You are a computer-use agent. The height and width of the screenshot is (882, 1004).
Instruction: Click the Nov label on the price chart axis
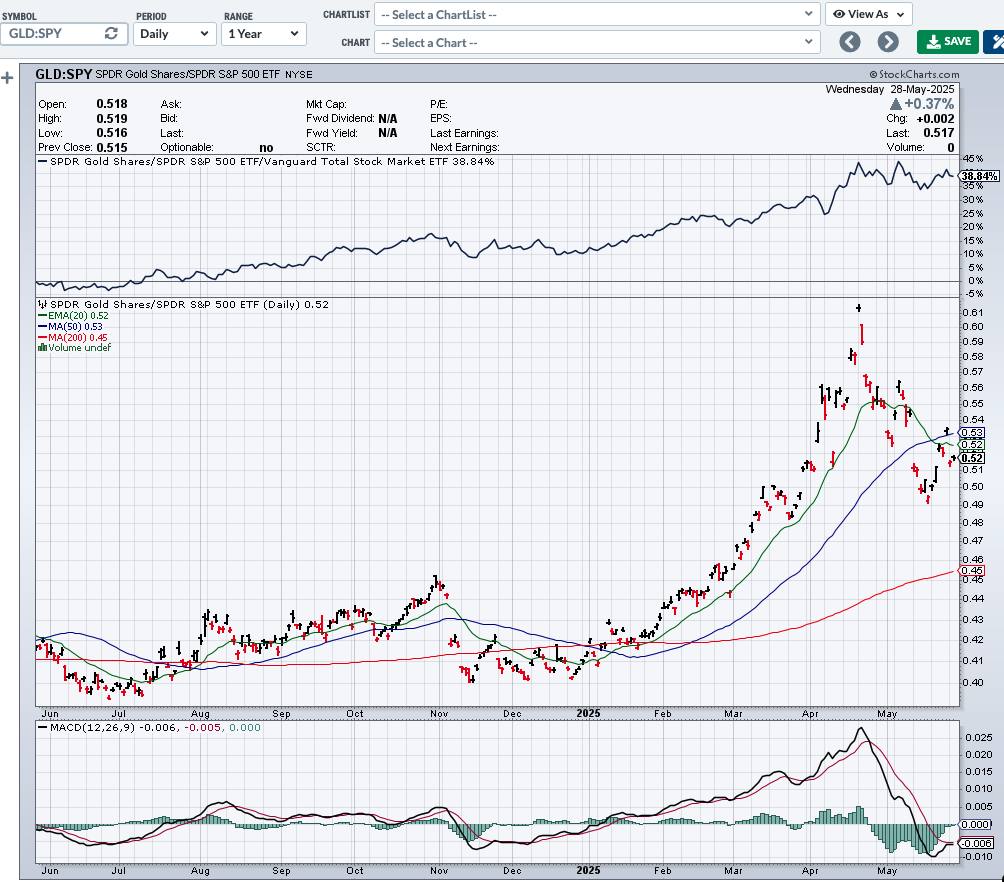439,714
